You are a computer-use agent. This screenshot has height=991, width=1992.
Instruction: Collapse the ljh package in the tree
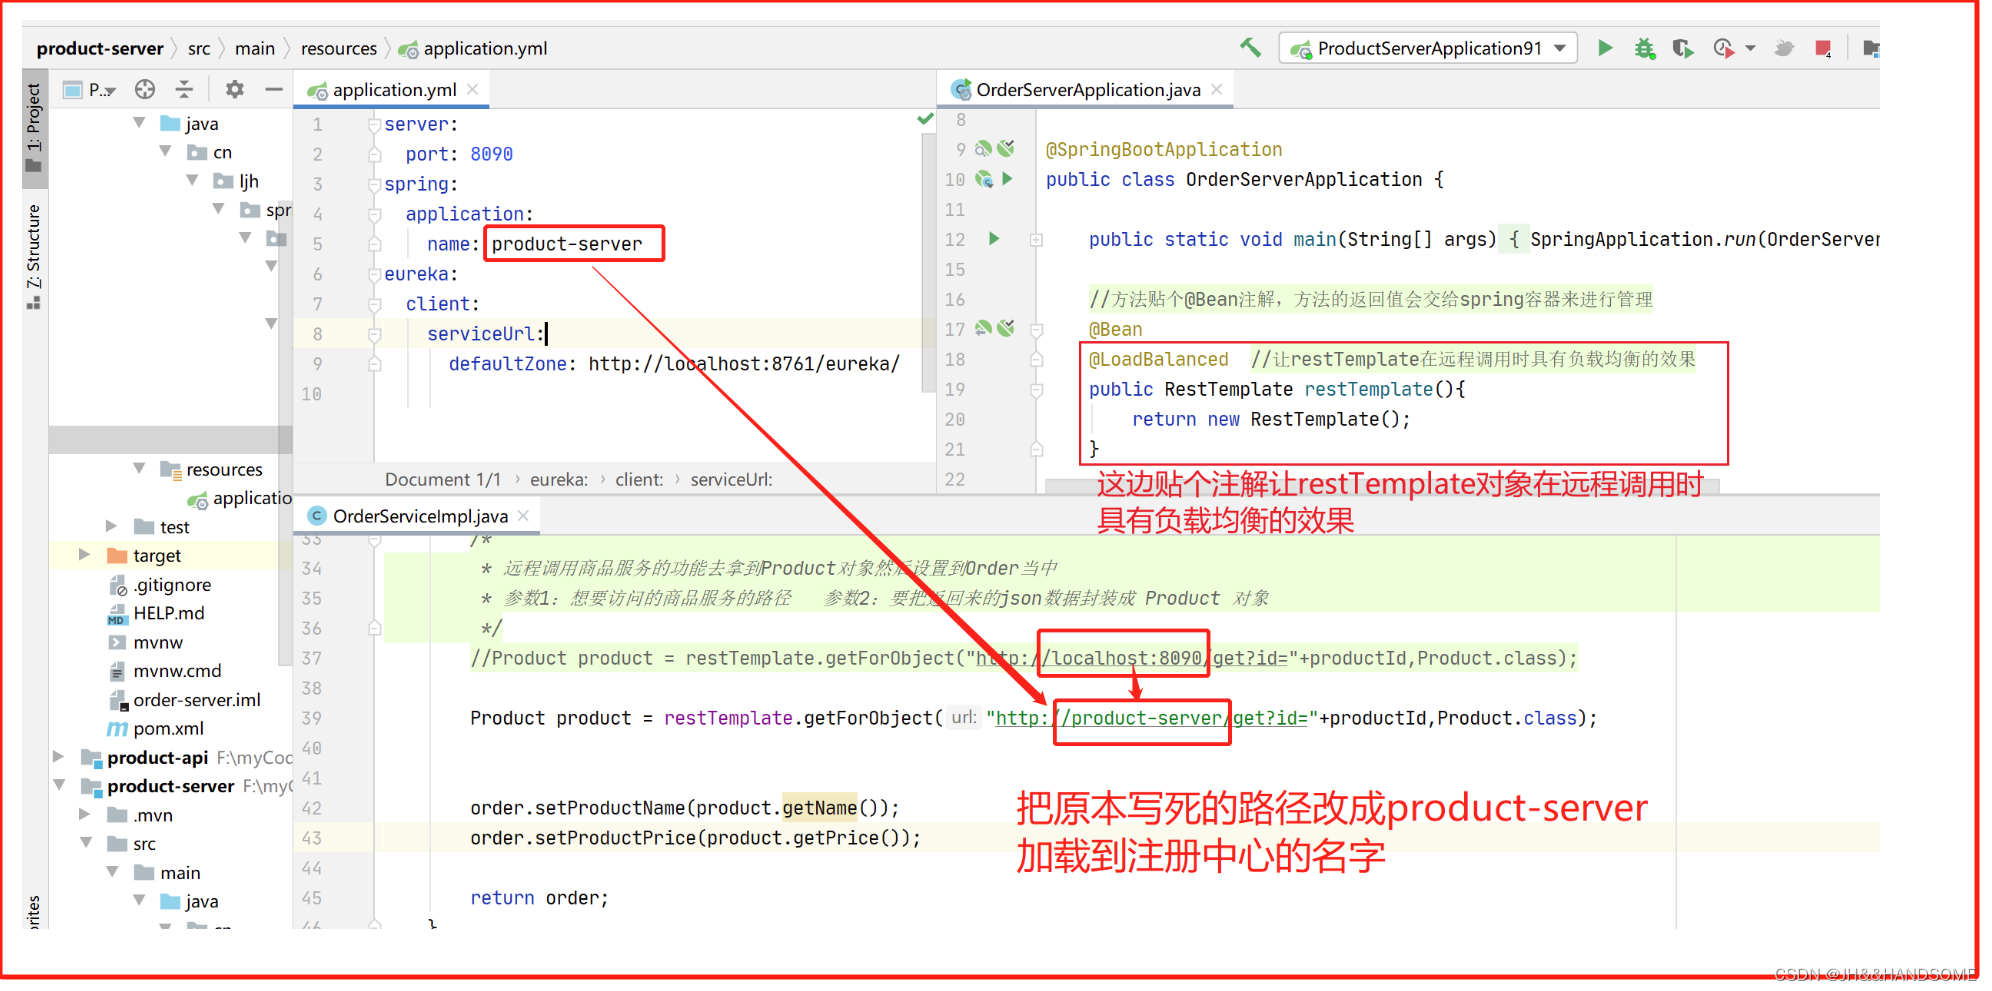pyautogui.click(x=192, y=180)
